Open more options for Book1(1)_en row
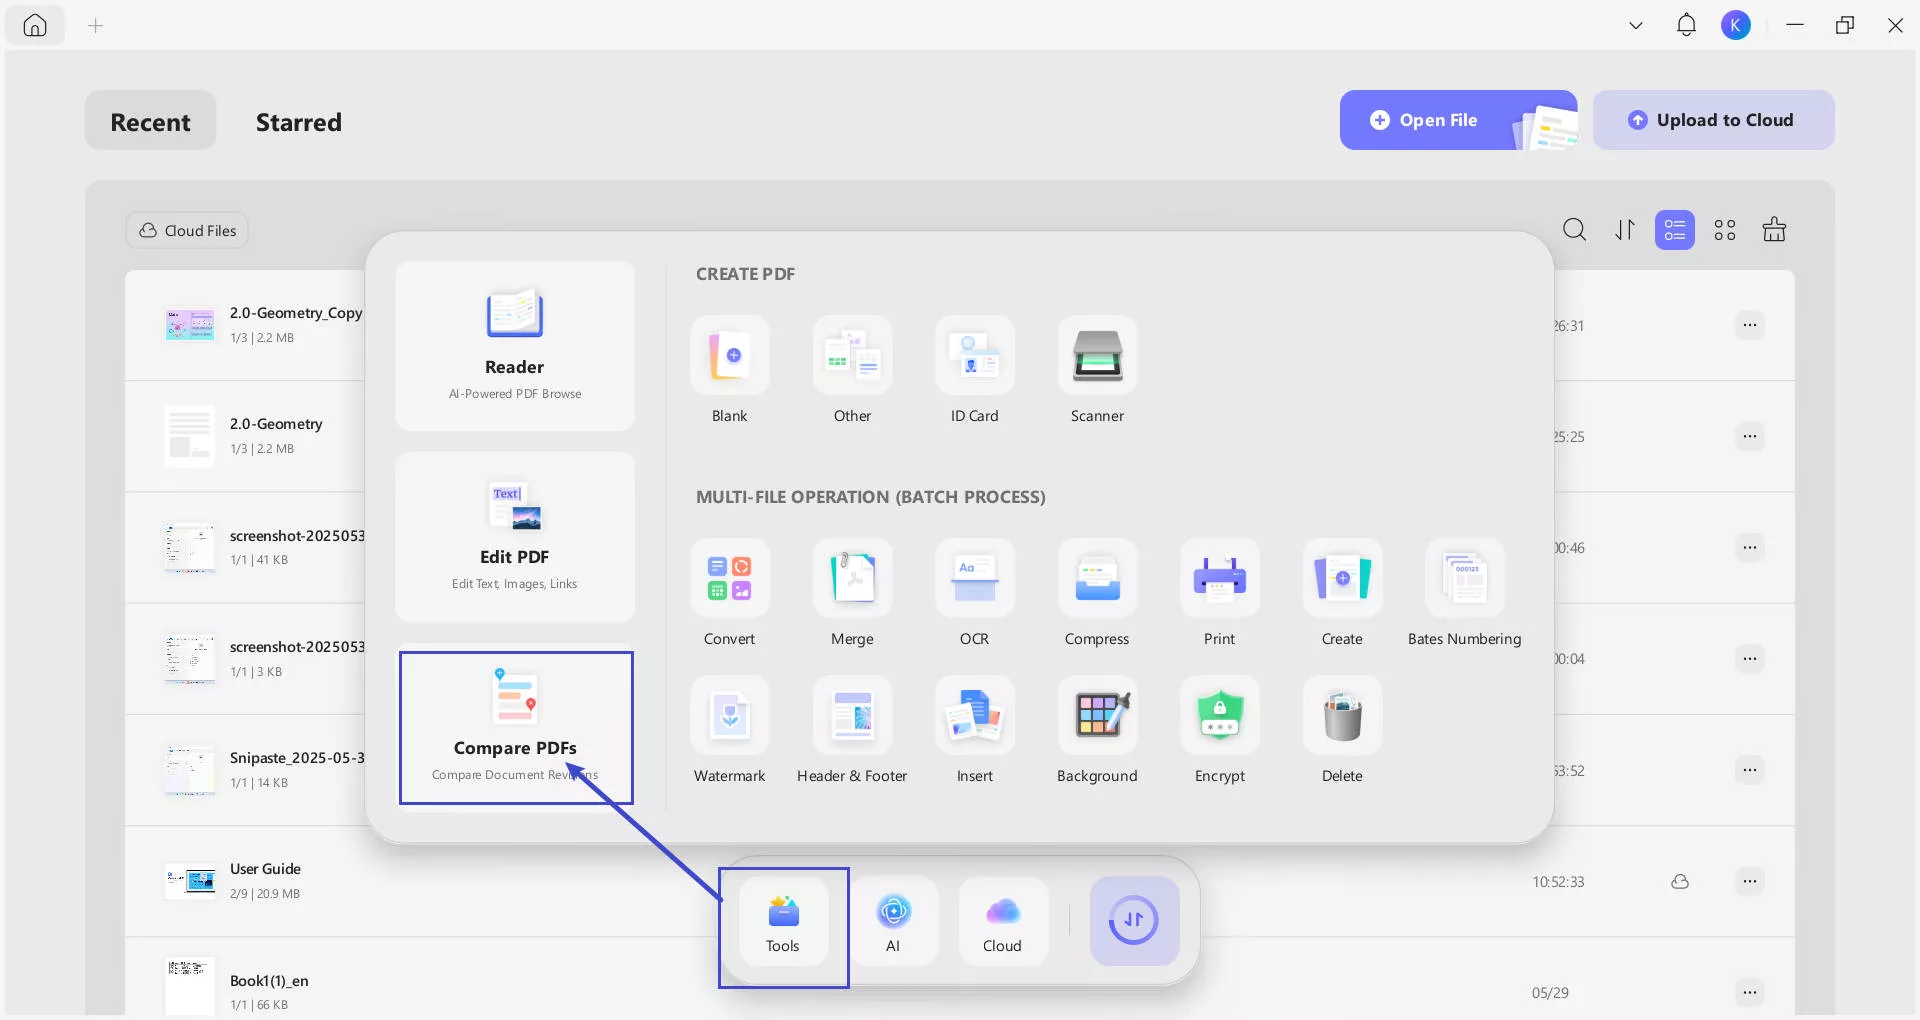Screen dimensions: 1920x1020 1749,992
